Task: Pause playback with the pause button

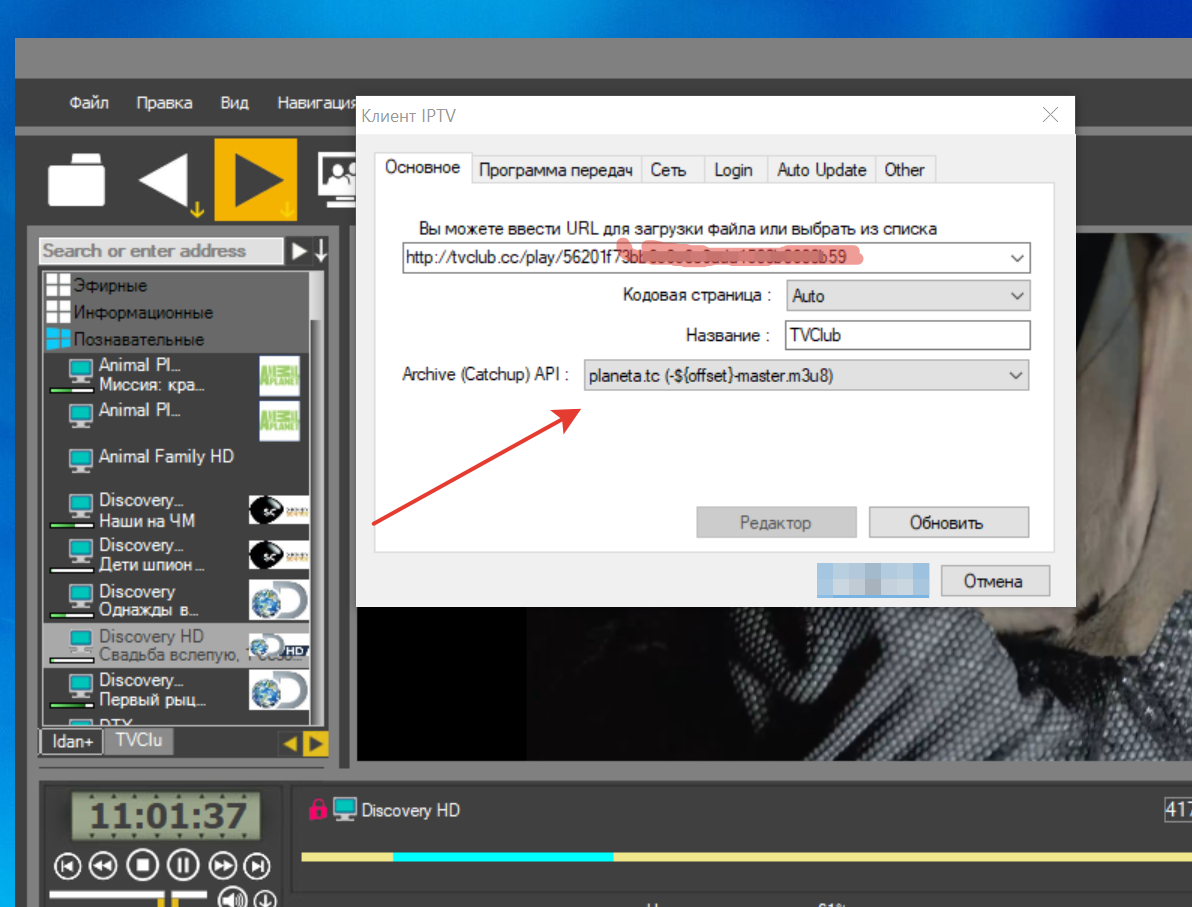Action: pos(182,865)
